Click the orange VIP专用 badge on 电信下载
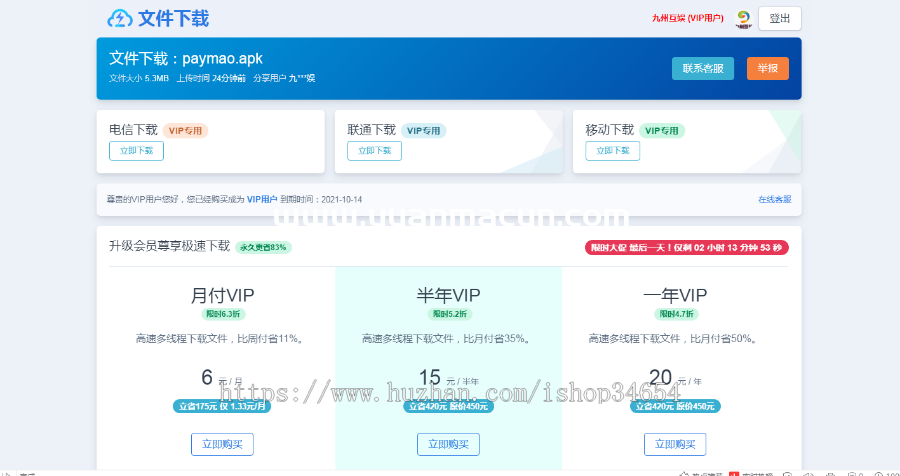Image resolution: width=900 pixels, height=476 pixels. point(186,130)
